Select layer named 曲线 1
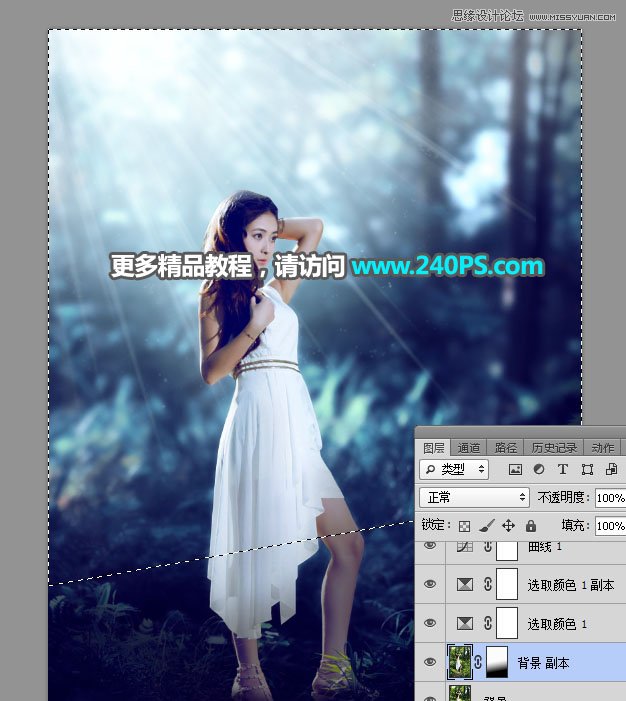 [x=545, y=547]
